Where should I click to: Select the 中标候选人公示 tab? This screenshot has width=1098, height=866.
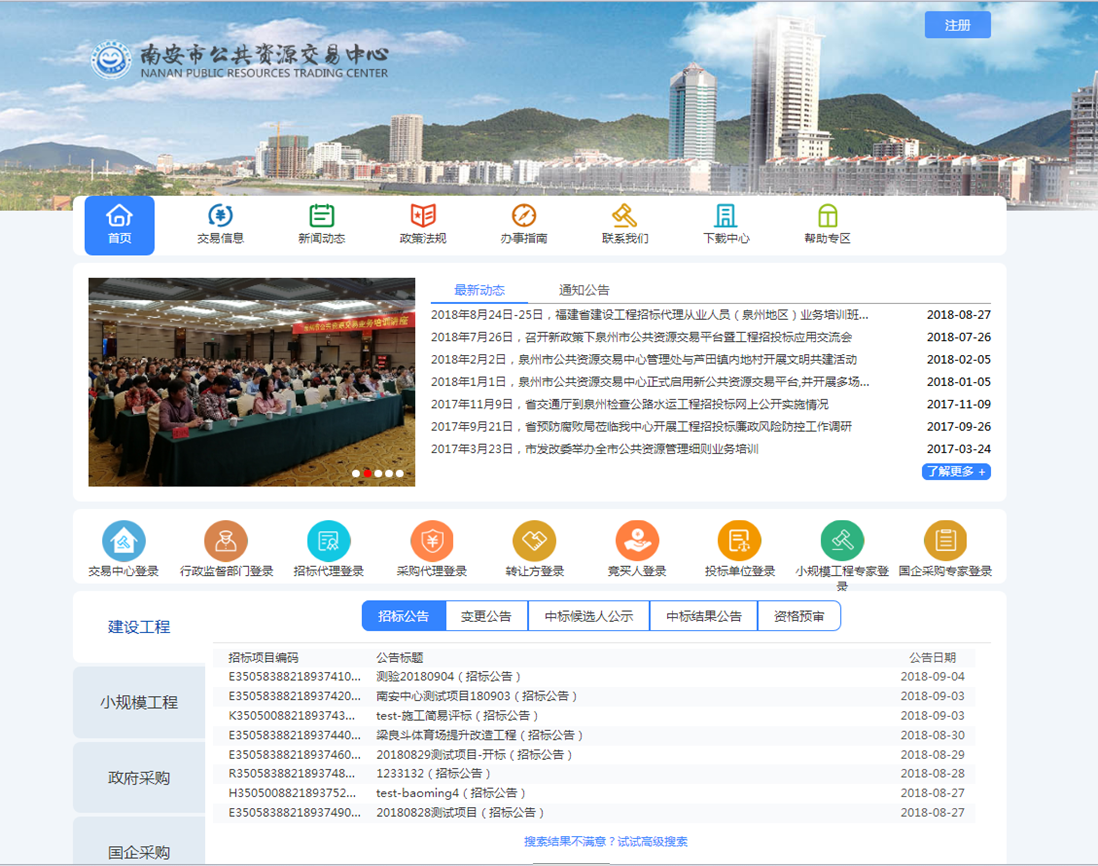click(x=588, y=616)
